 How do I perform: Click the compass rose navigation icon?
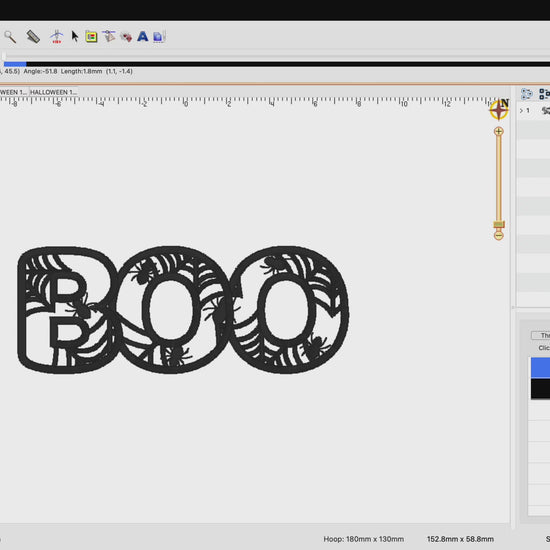coord(499,109)
